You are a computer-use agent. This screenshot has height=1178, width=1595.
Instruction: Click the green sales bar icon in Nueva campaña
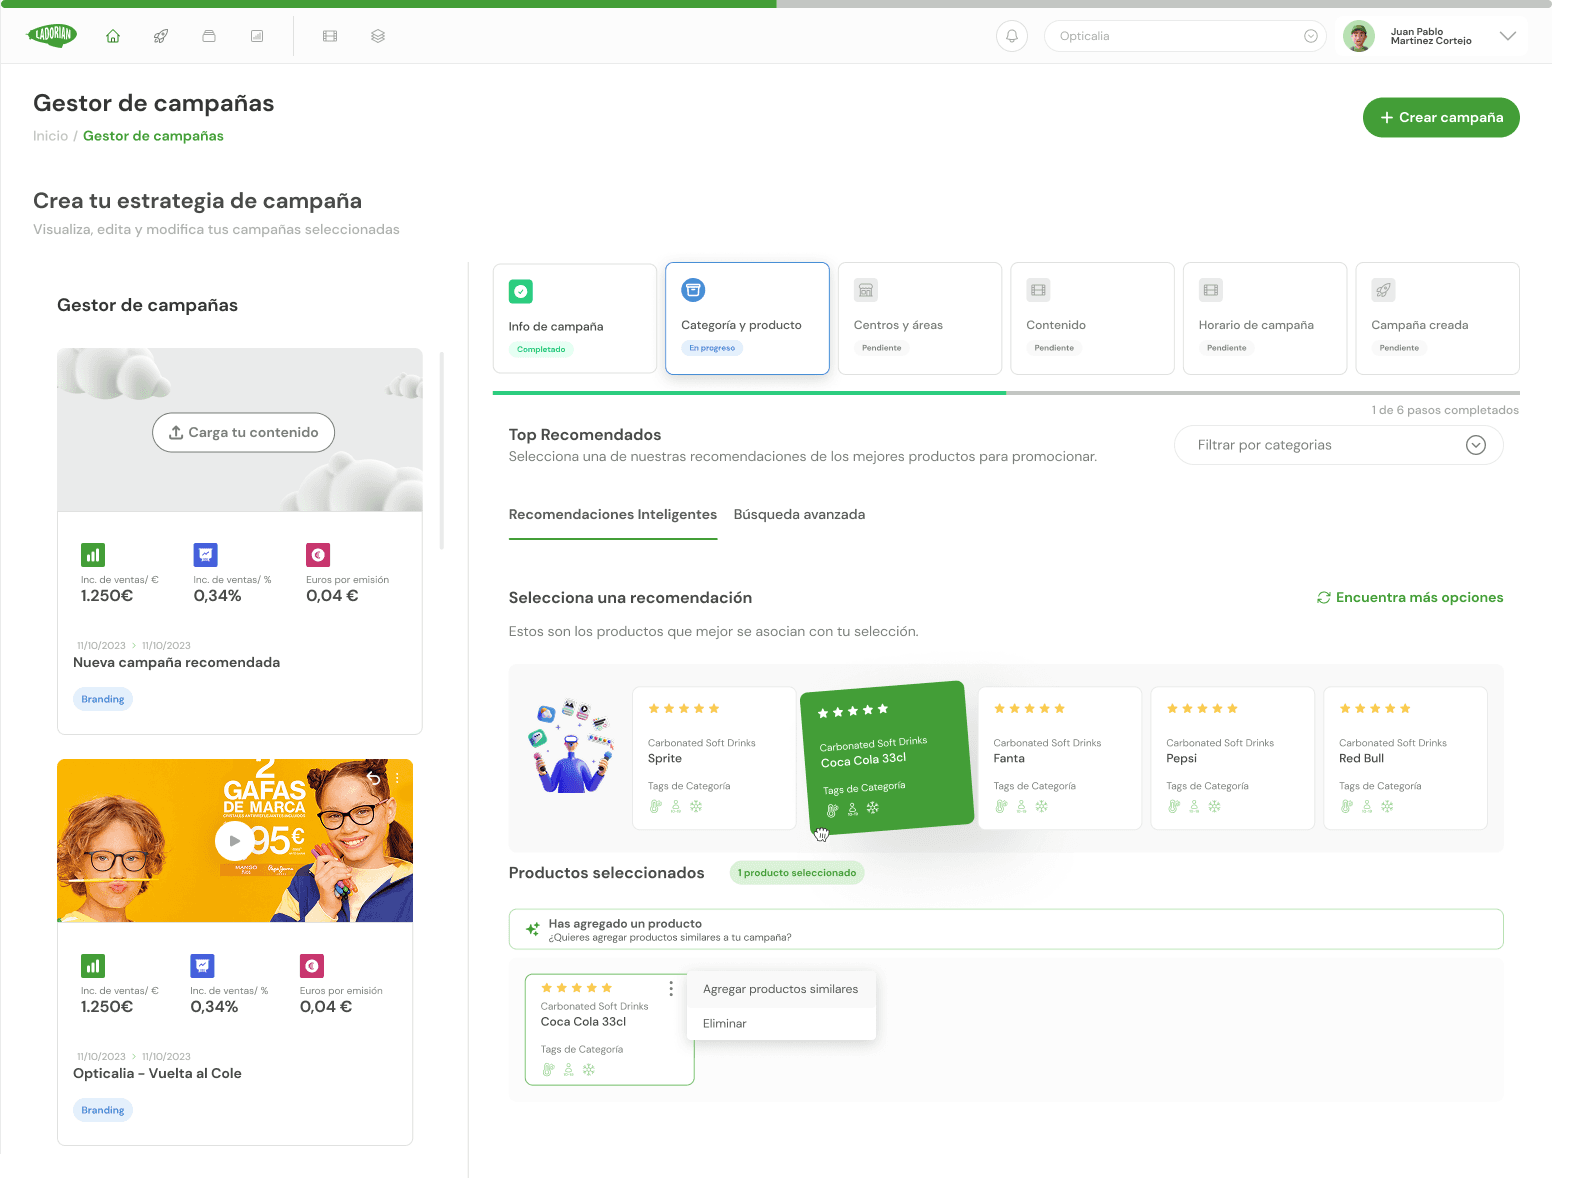93,555
